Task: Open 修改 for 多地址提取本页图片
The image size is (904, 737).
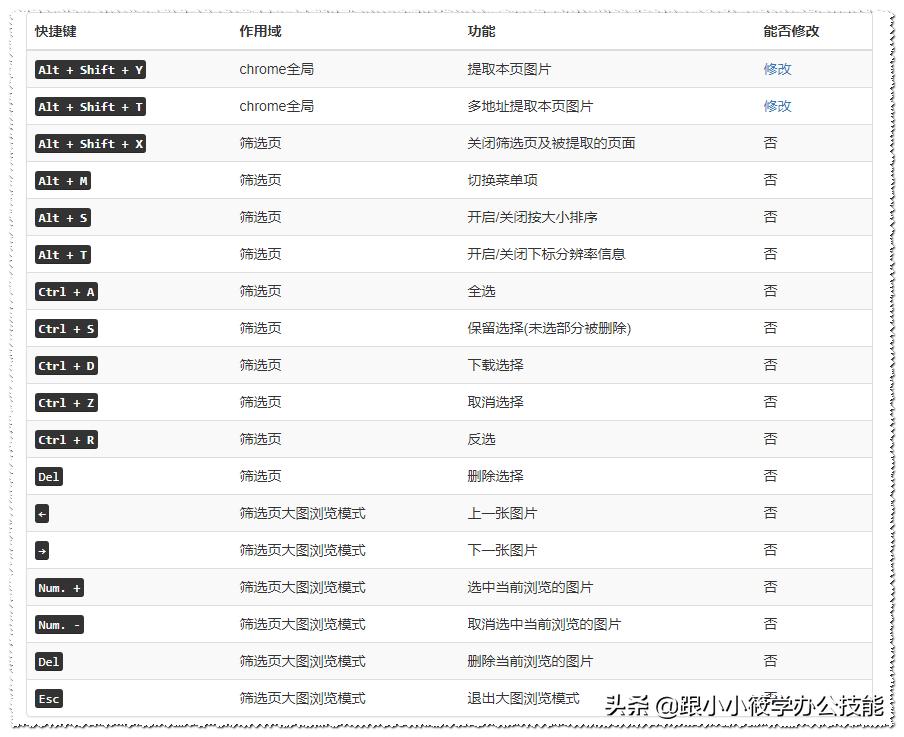Action: coord(777,106)
